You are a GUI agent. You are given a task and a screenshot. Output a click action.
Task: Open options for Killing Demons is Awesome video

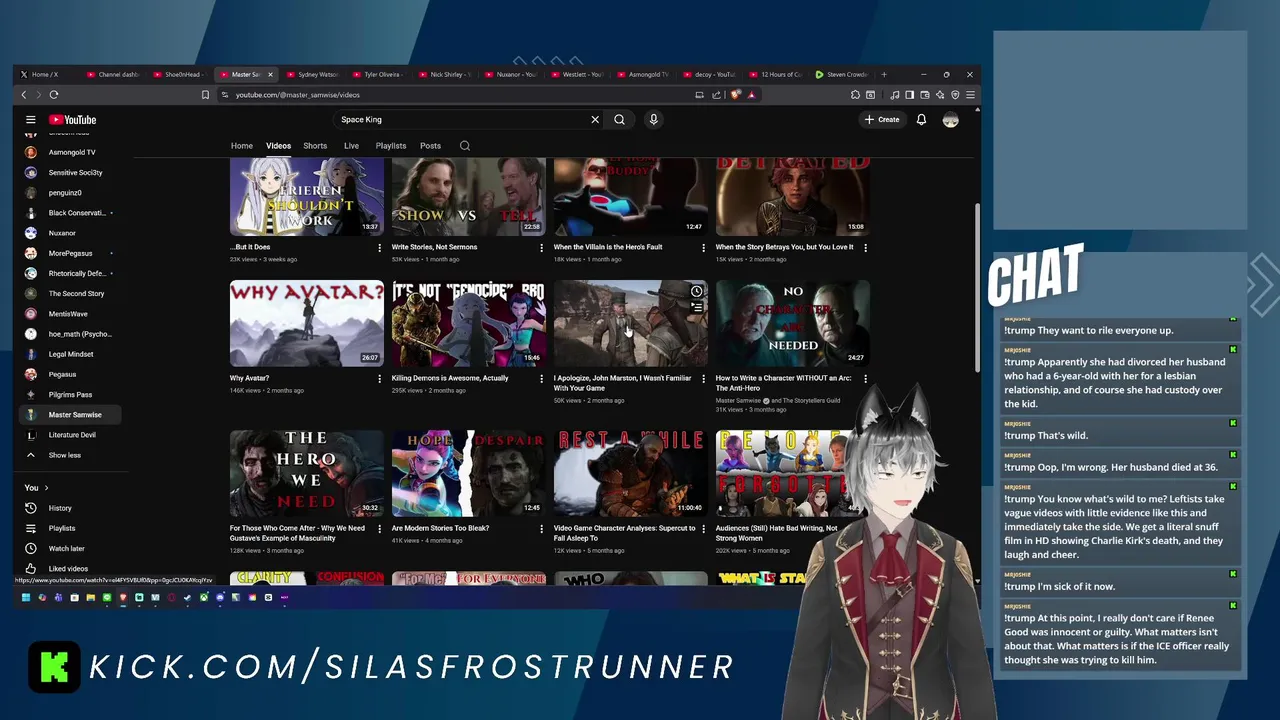pos(541,379)
